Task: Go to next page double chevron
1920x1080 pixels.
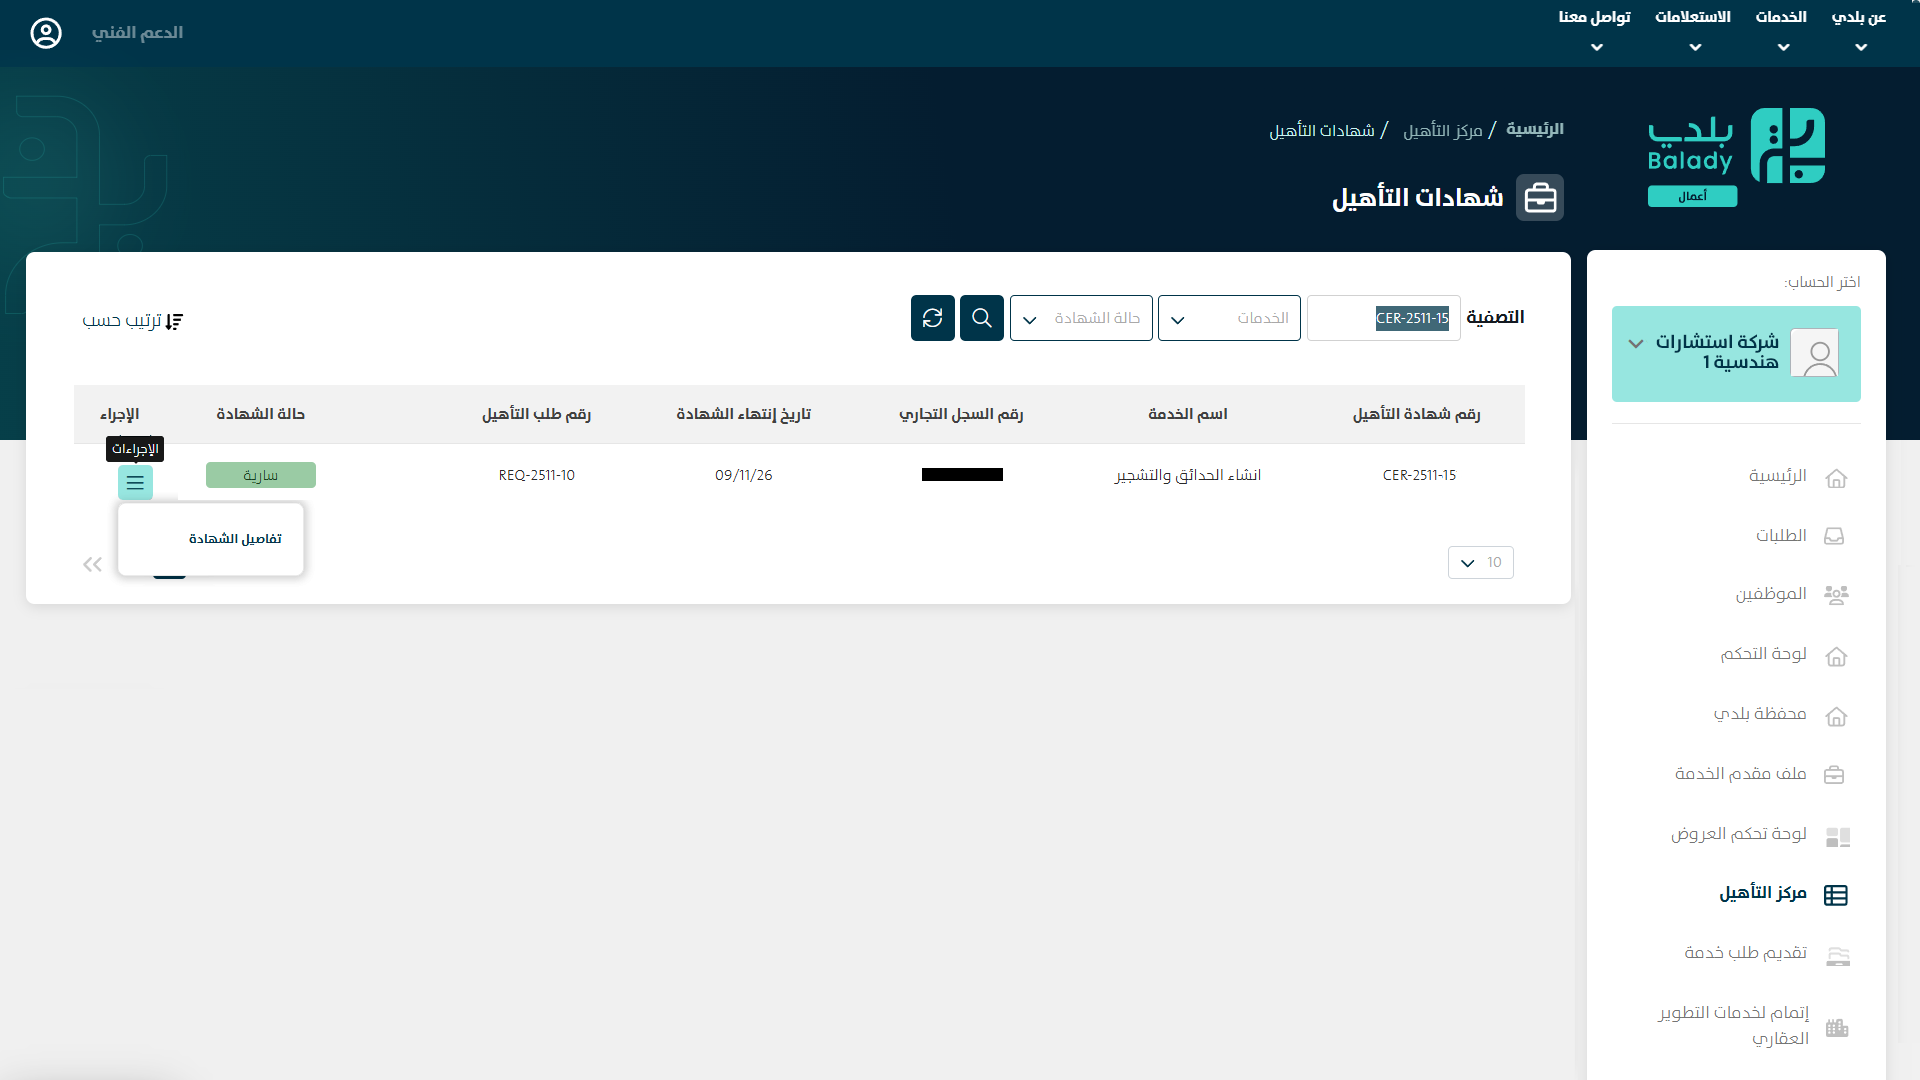Action: point(92,565)
